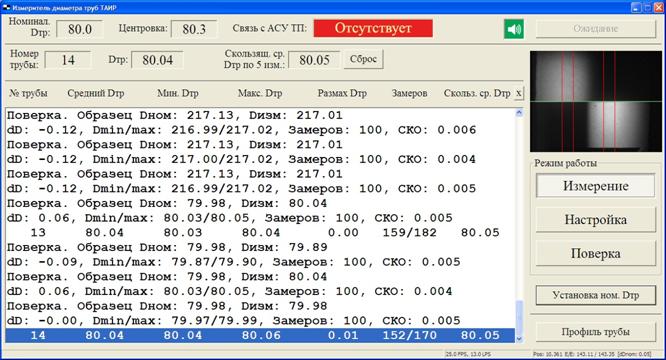666x360 pixels.
Task: Select the highlighted row for pipe 14
Action: coord(260,335)
